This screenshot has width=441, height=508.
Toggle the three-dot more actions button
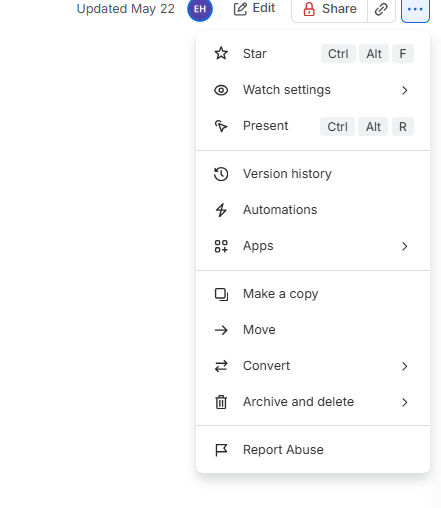(415, 9)
